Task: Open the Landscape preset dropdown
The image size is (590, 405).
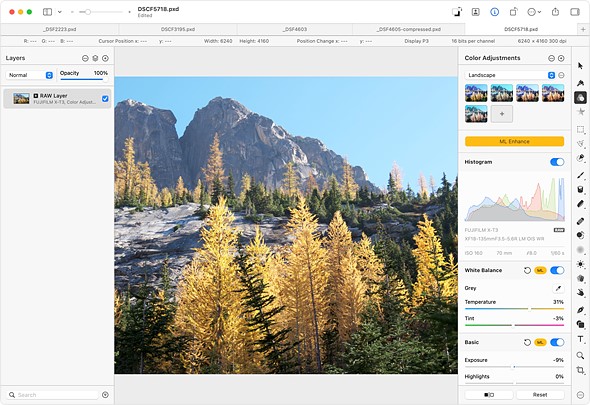Action: pos(510,75)
